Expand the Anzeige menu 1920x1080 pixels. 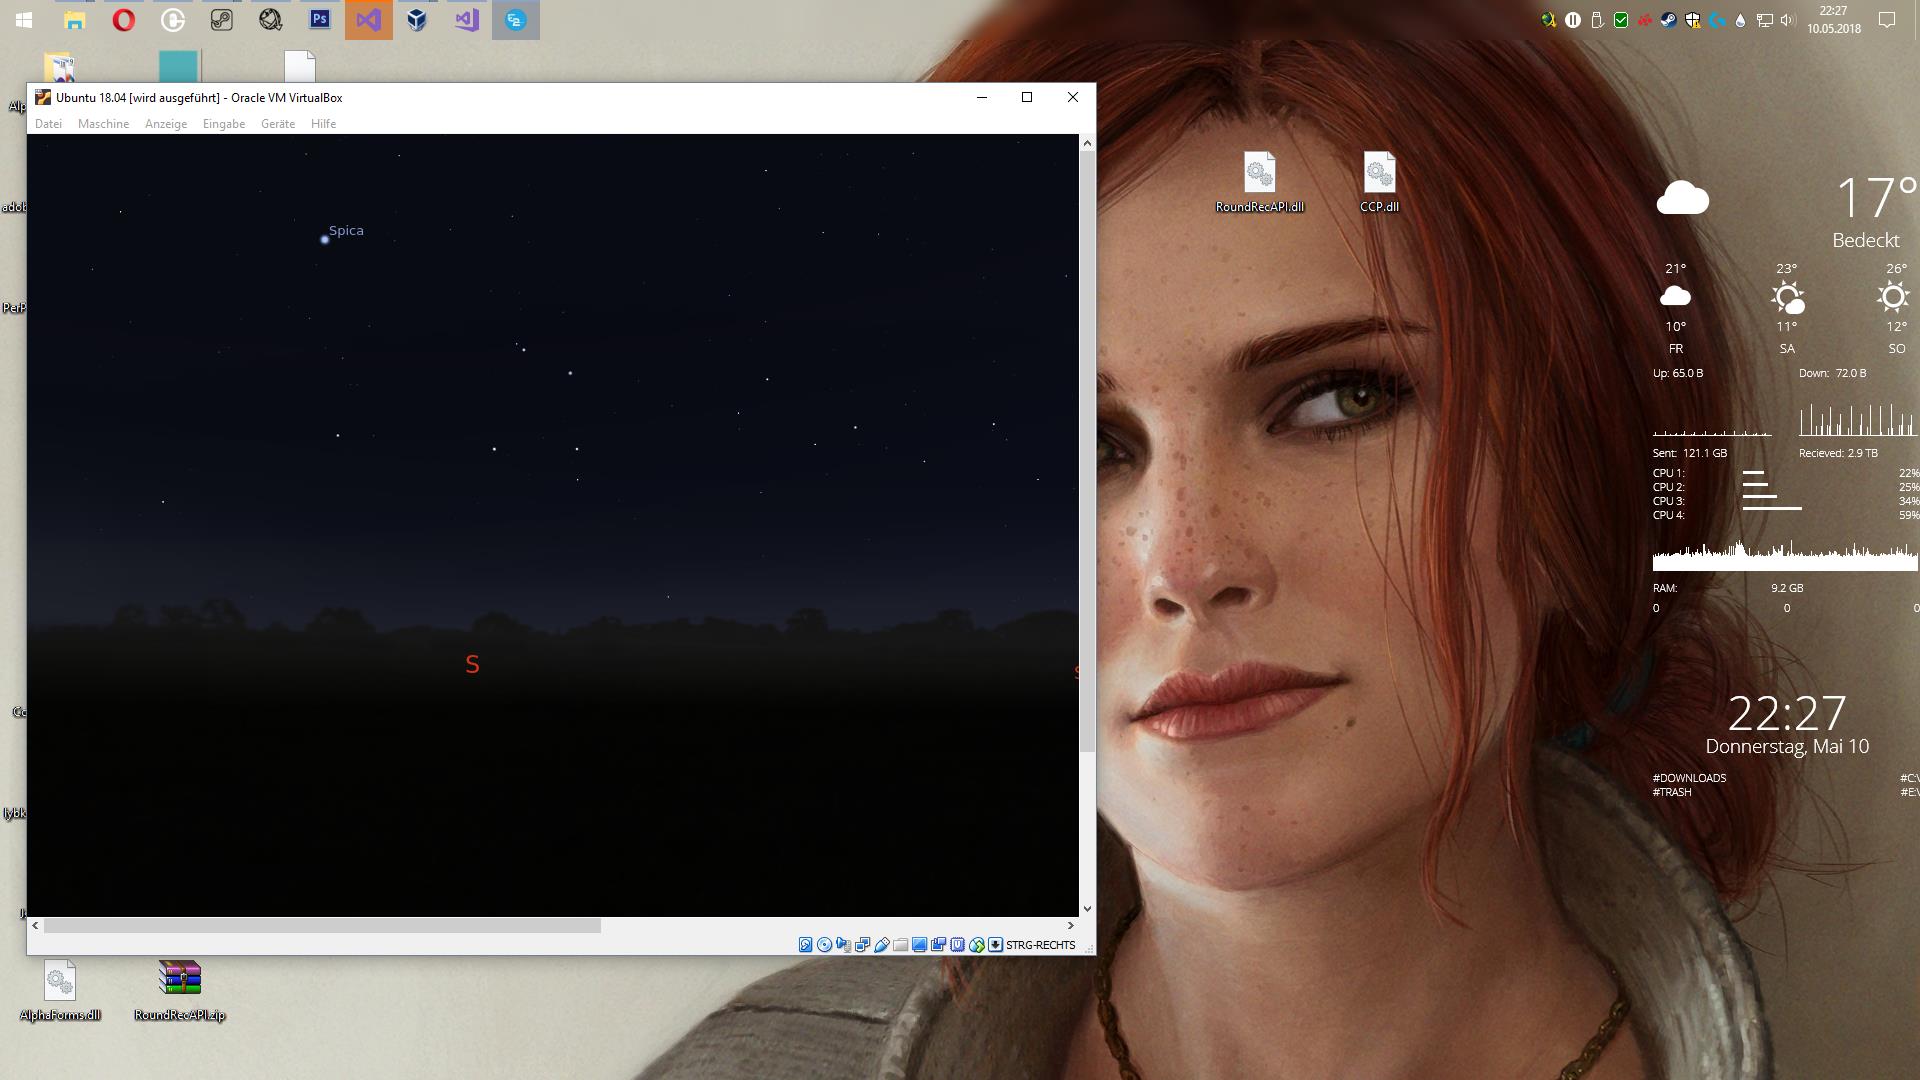[166, 124]
